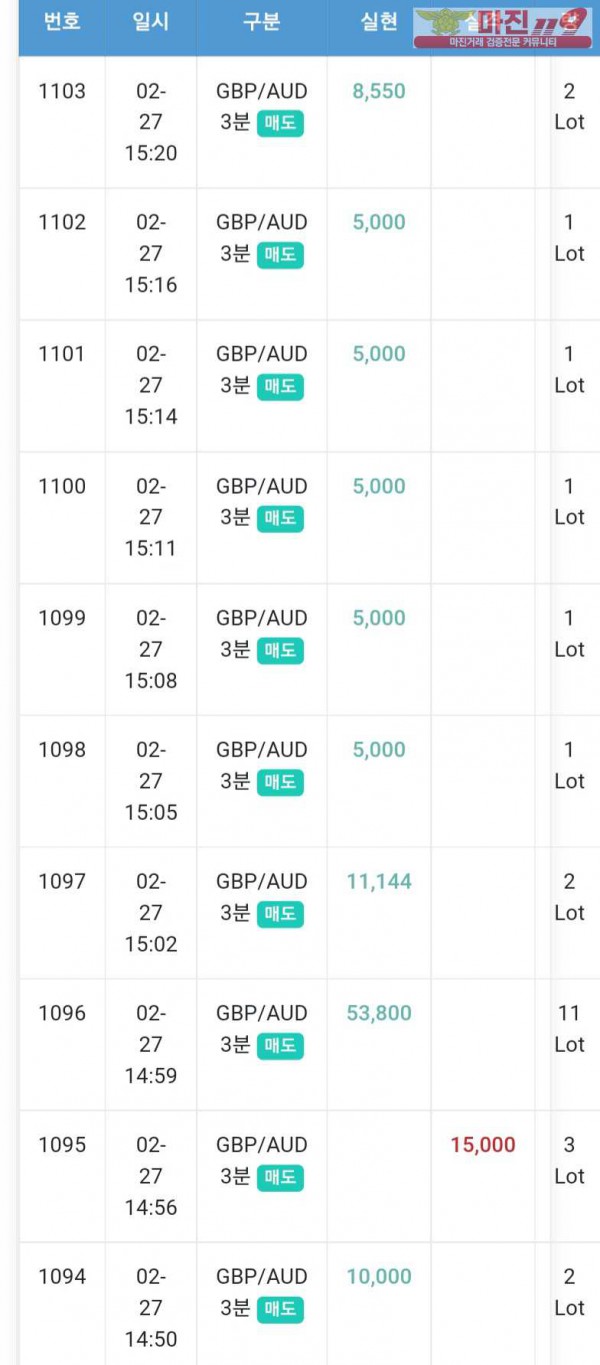Click the 매도 badge in row 1095
The width and height of the screenshot is (600, 1365).
pos(280,1177)
